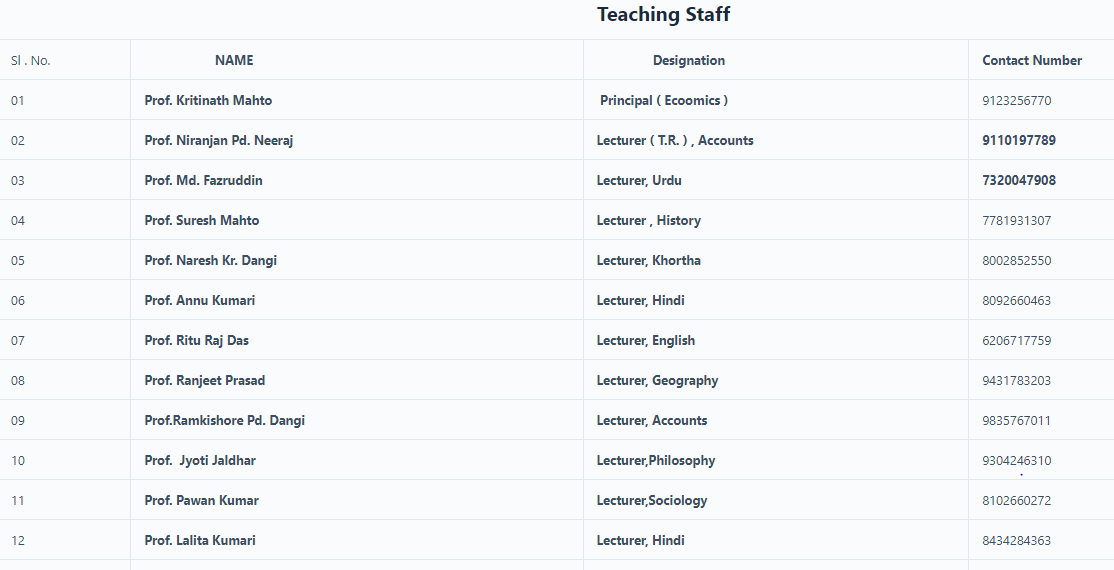
Task: Click the Lecturer, Khortha designation cell
Action: pyautogui.click(x=649, y=260)
